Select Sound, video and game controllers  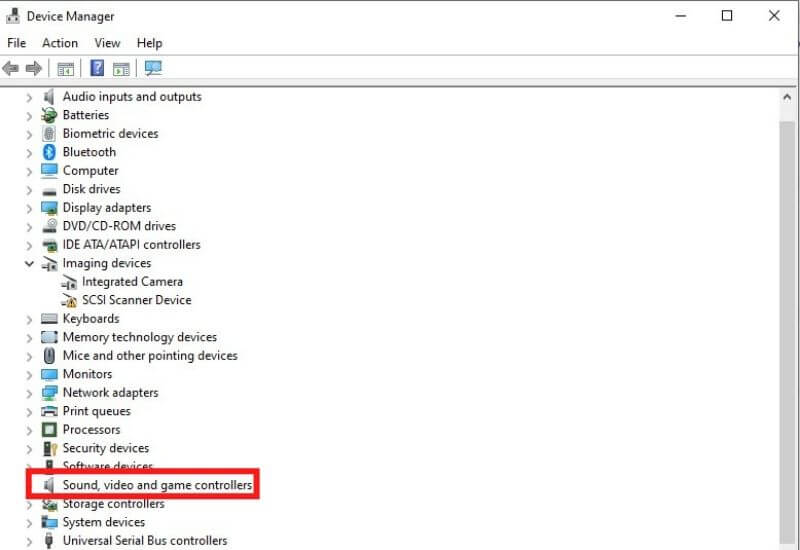[x=157, y=486]
